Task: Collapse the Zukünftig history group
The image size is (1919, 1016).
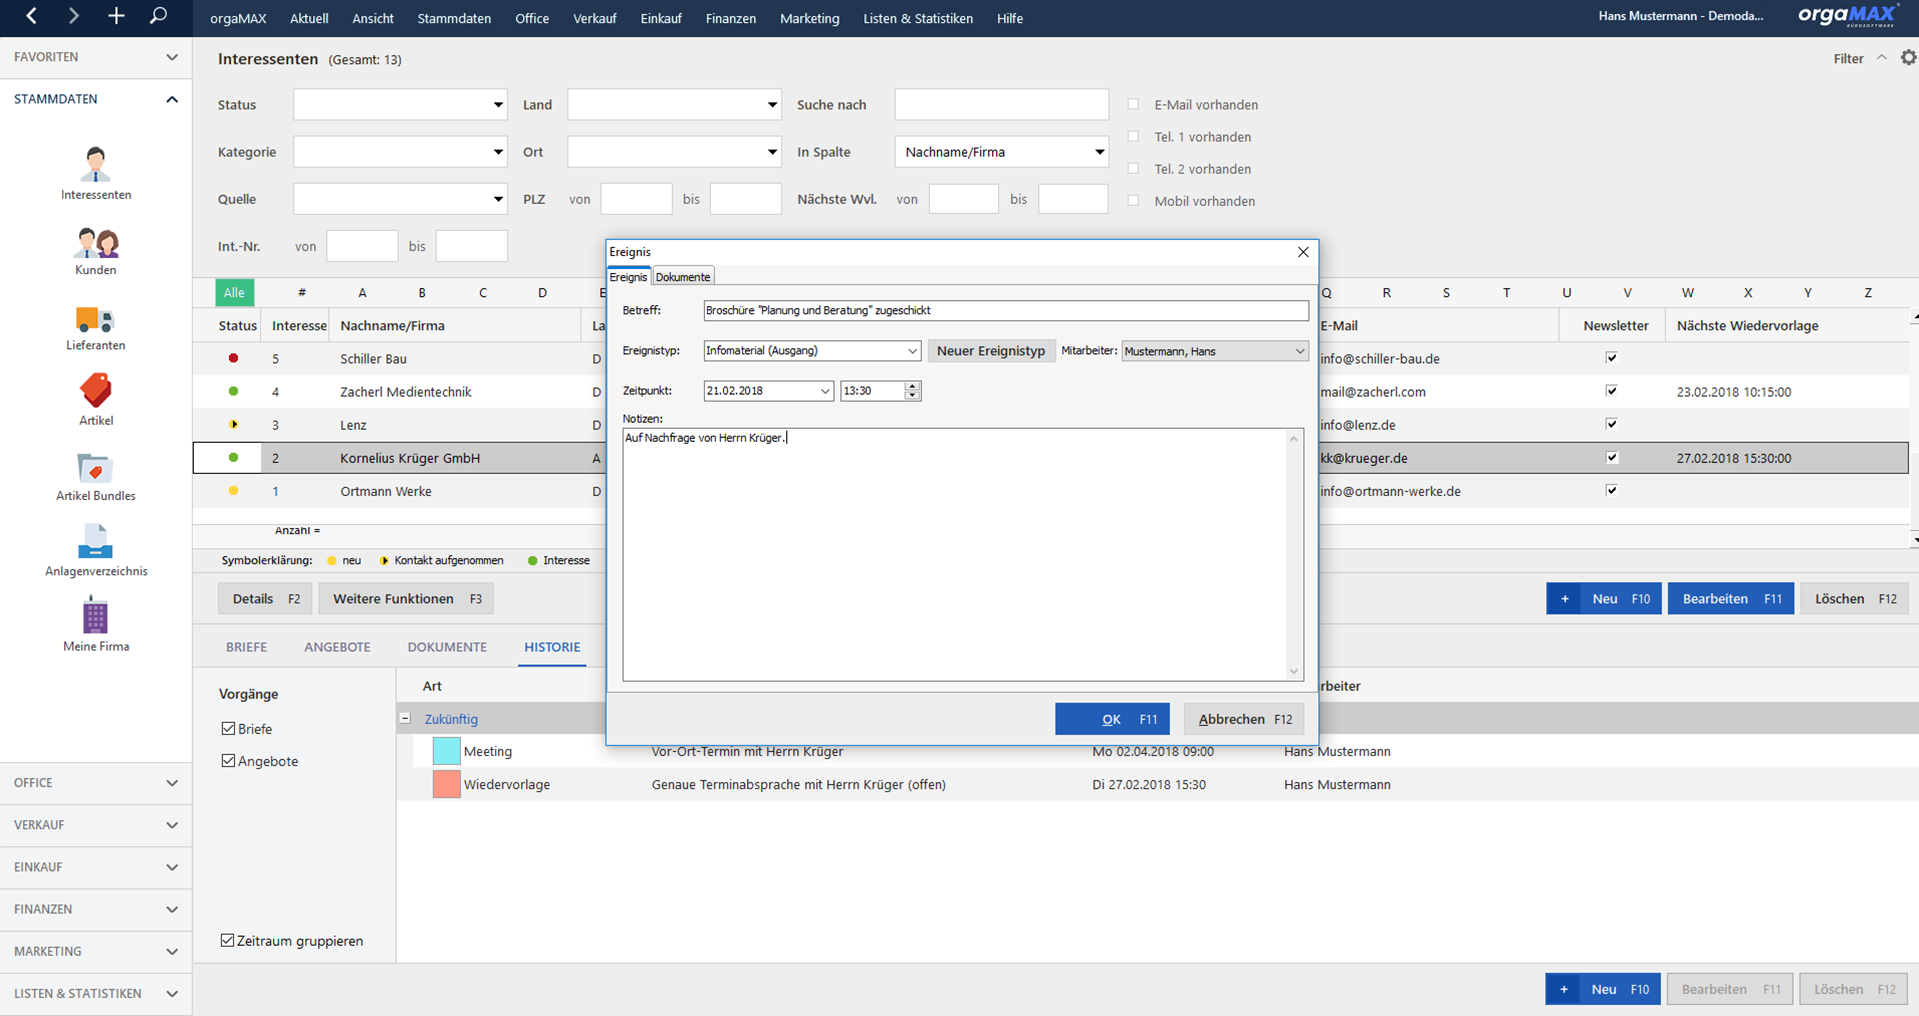Action: tap(405, 718)
